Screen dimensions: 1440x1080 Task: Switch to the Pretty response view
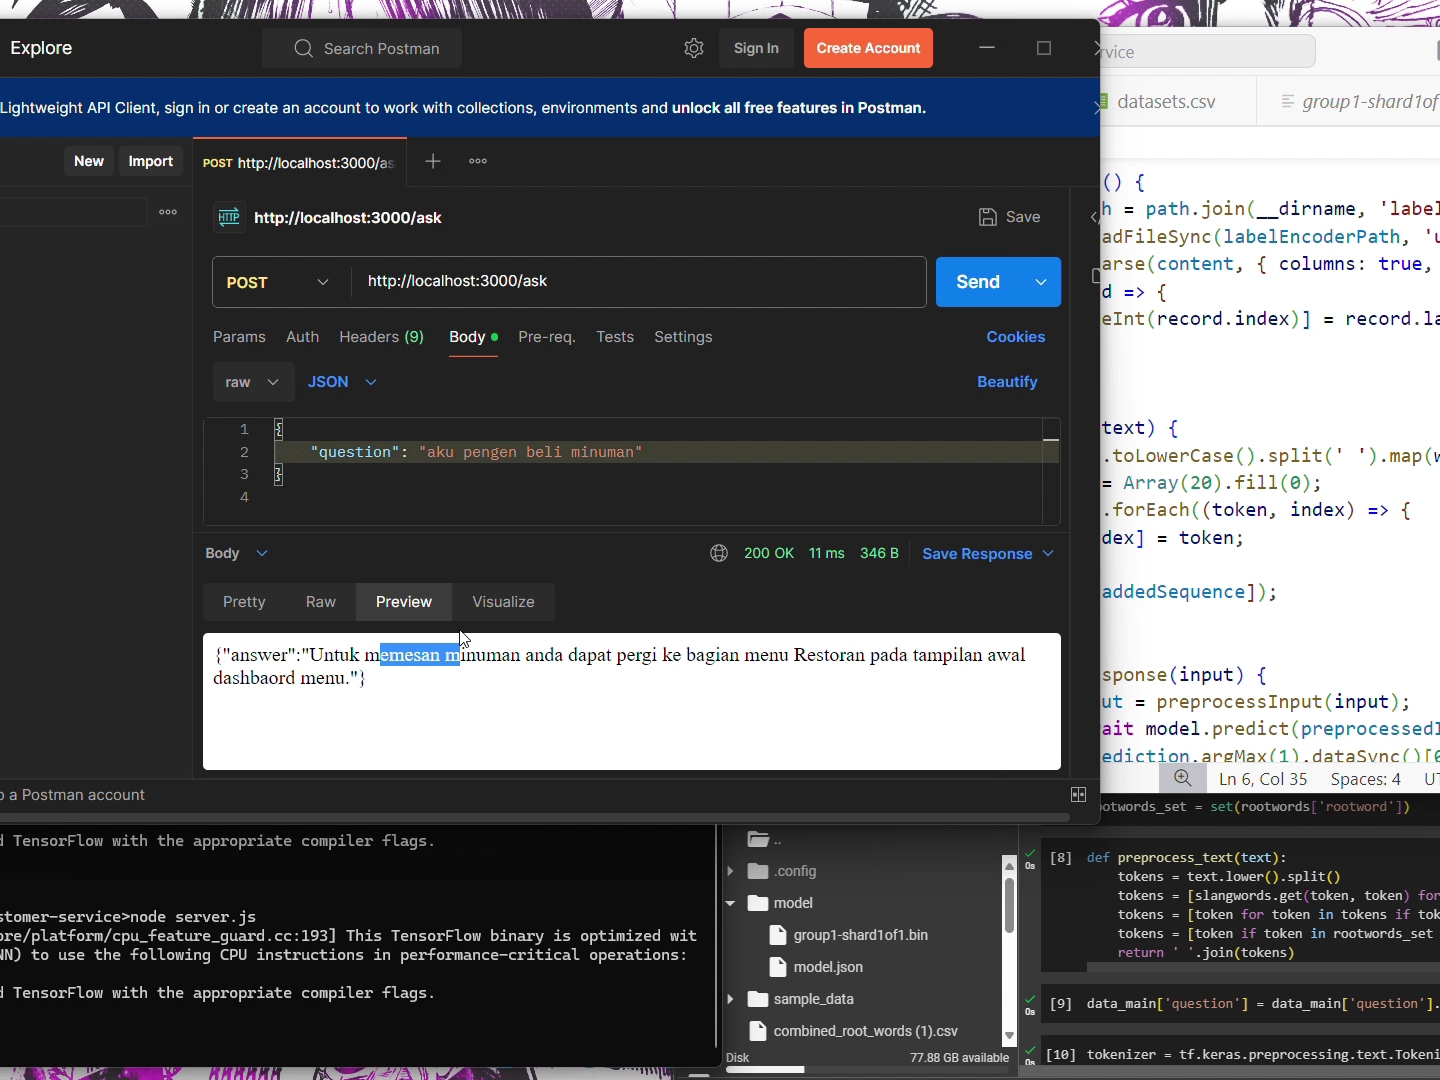(x=244, y=602)
